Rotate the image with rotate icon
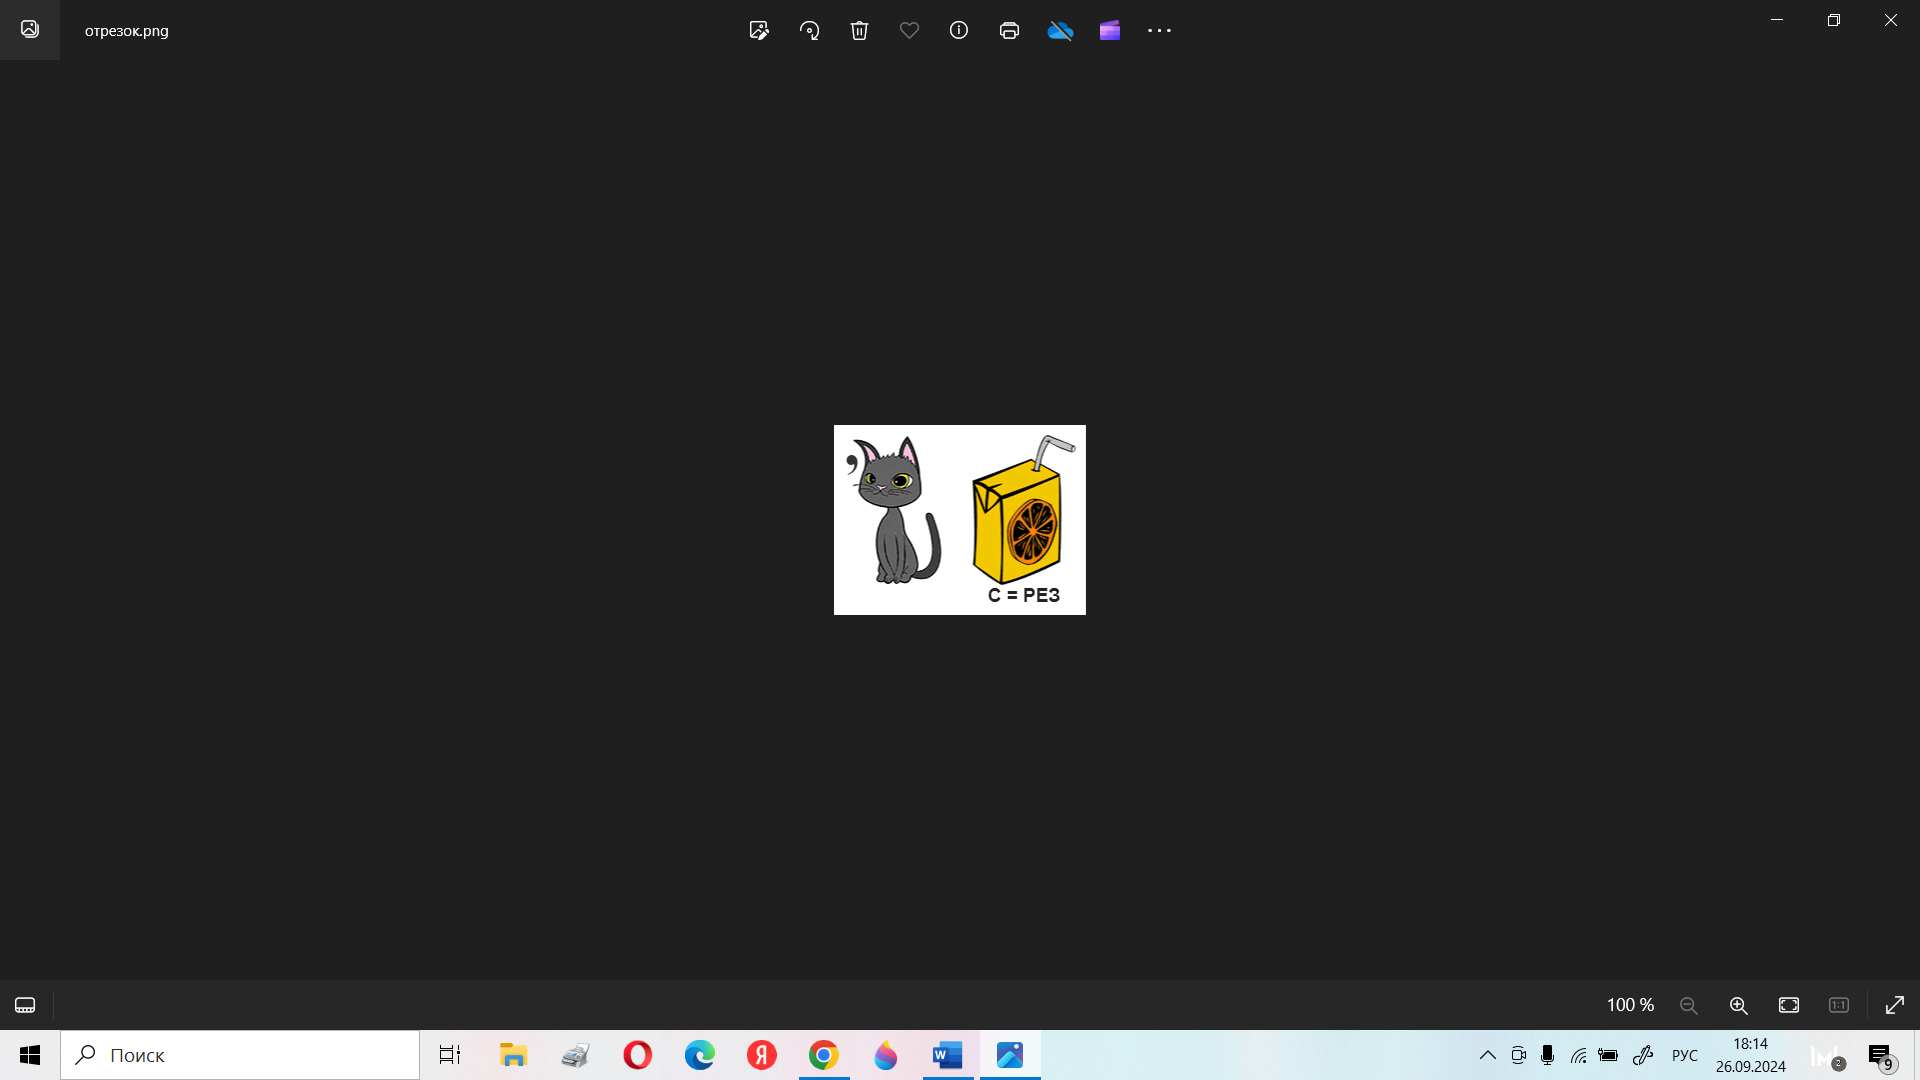This screenshot has height=1080, width=1920. pyautogui.click(x=809, y=30)
